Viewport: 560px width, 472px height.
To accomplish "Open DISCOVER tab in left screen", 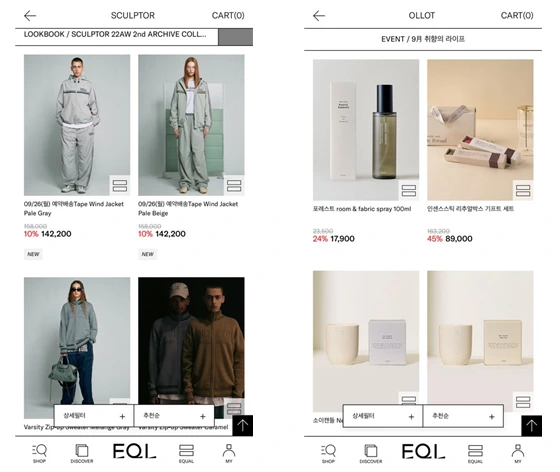I will pos(82,453).
